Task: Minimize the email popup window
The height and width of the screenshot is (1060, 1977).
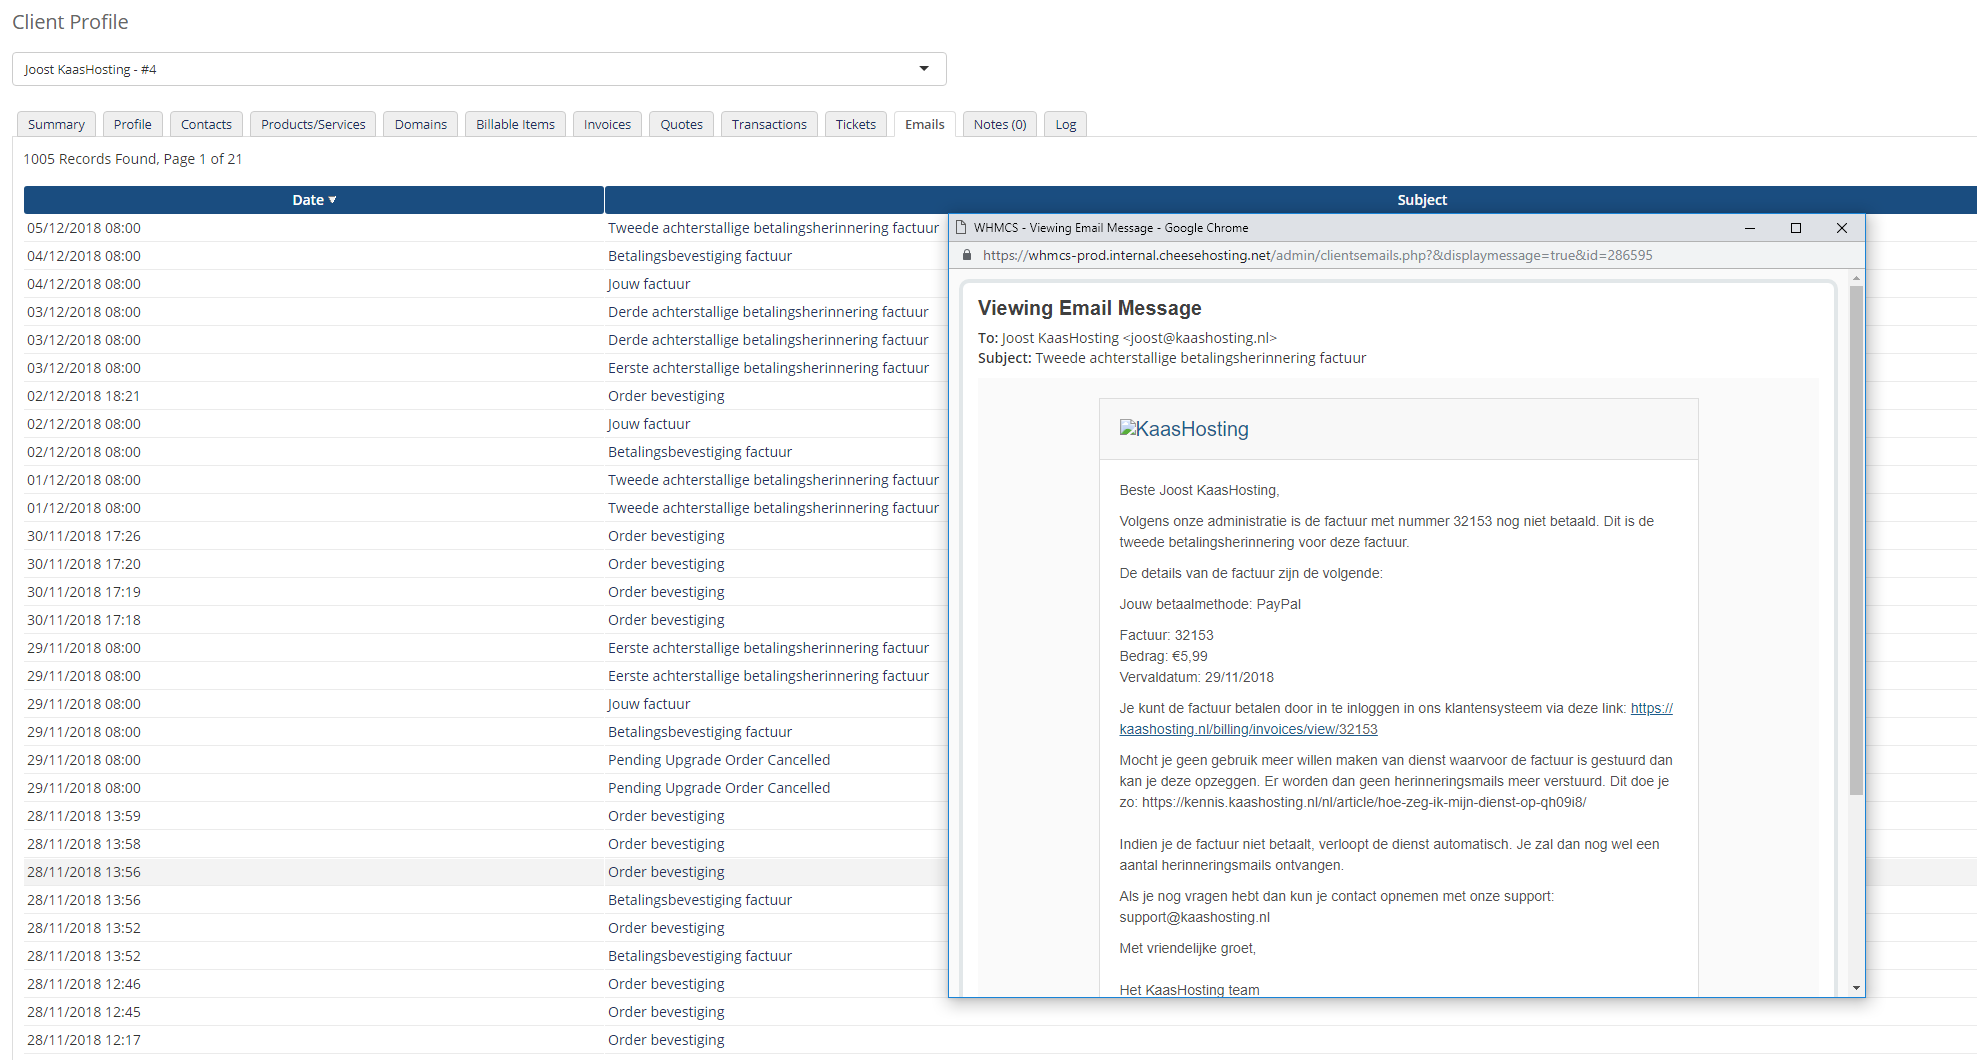Action: [x=1749, y=228]
